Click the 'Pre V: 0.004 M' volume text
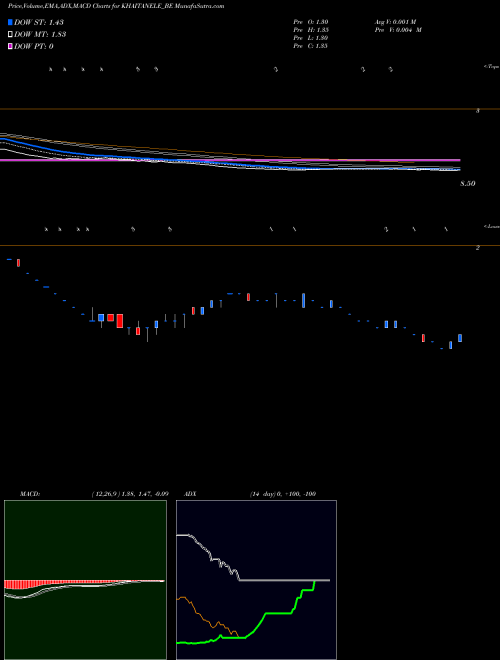 click(398, 30)
